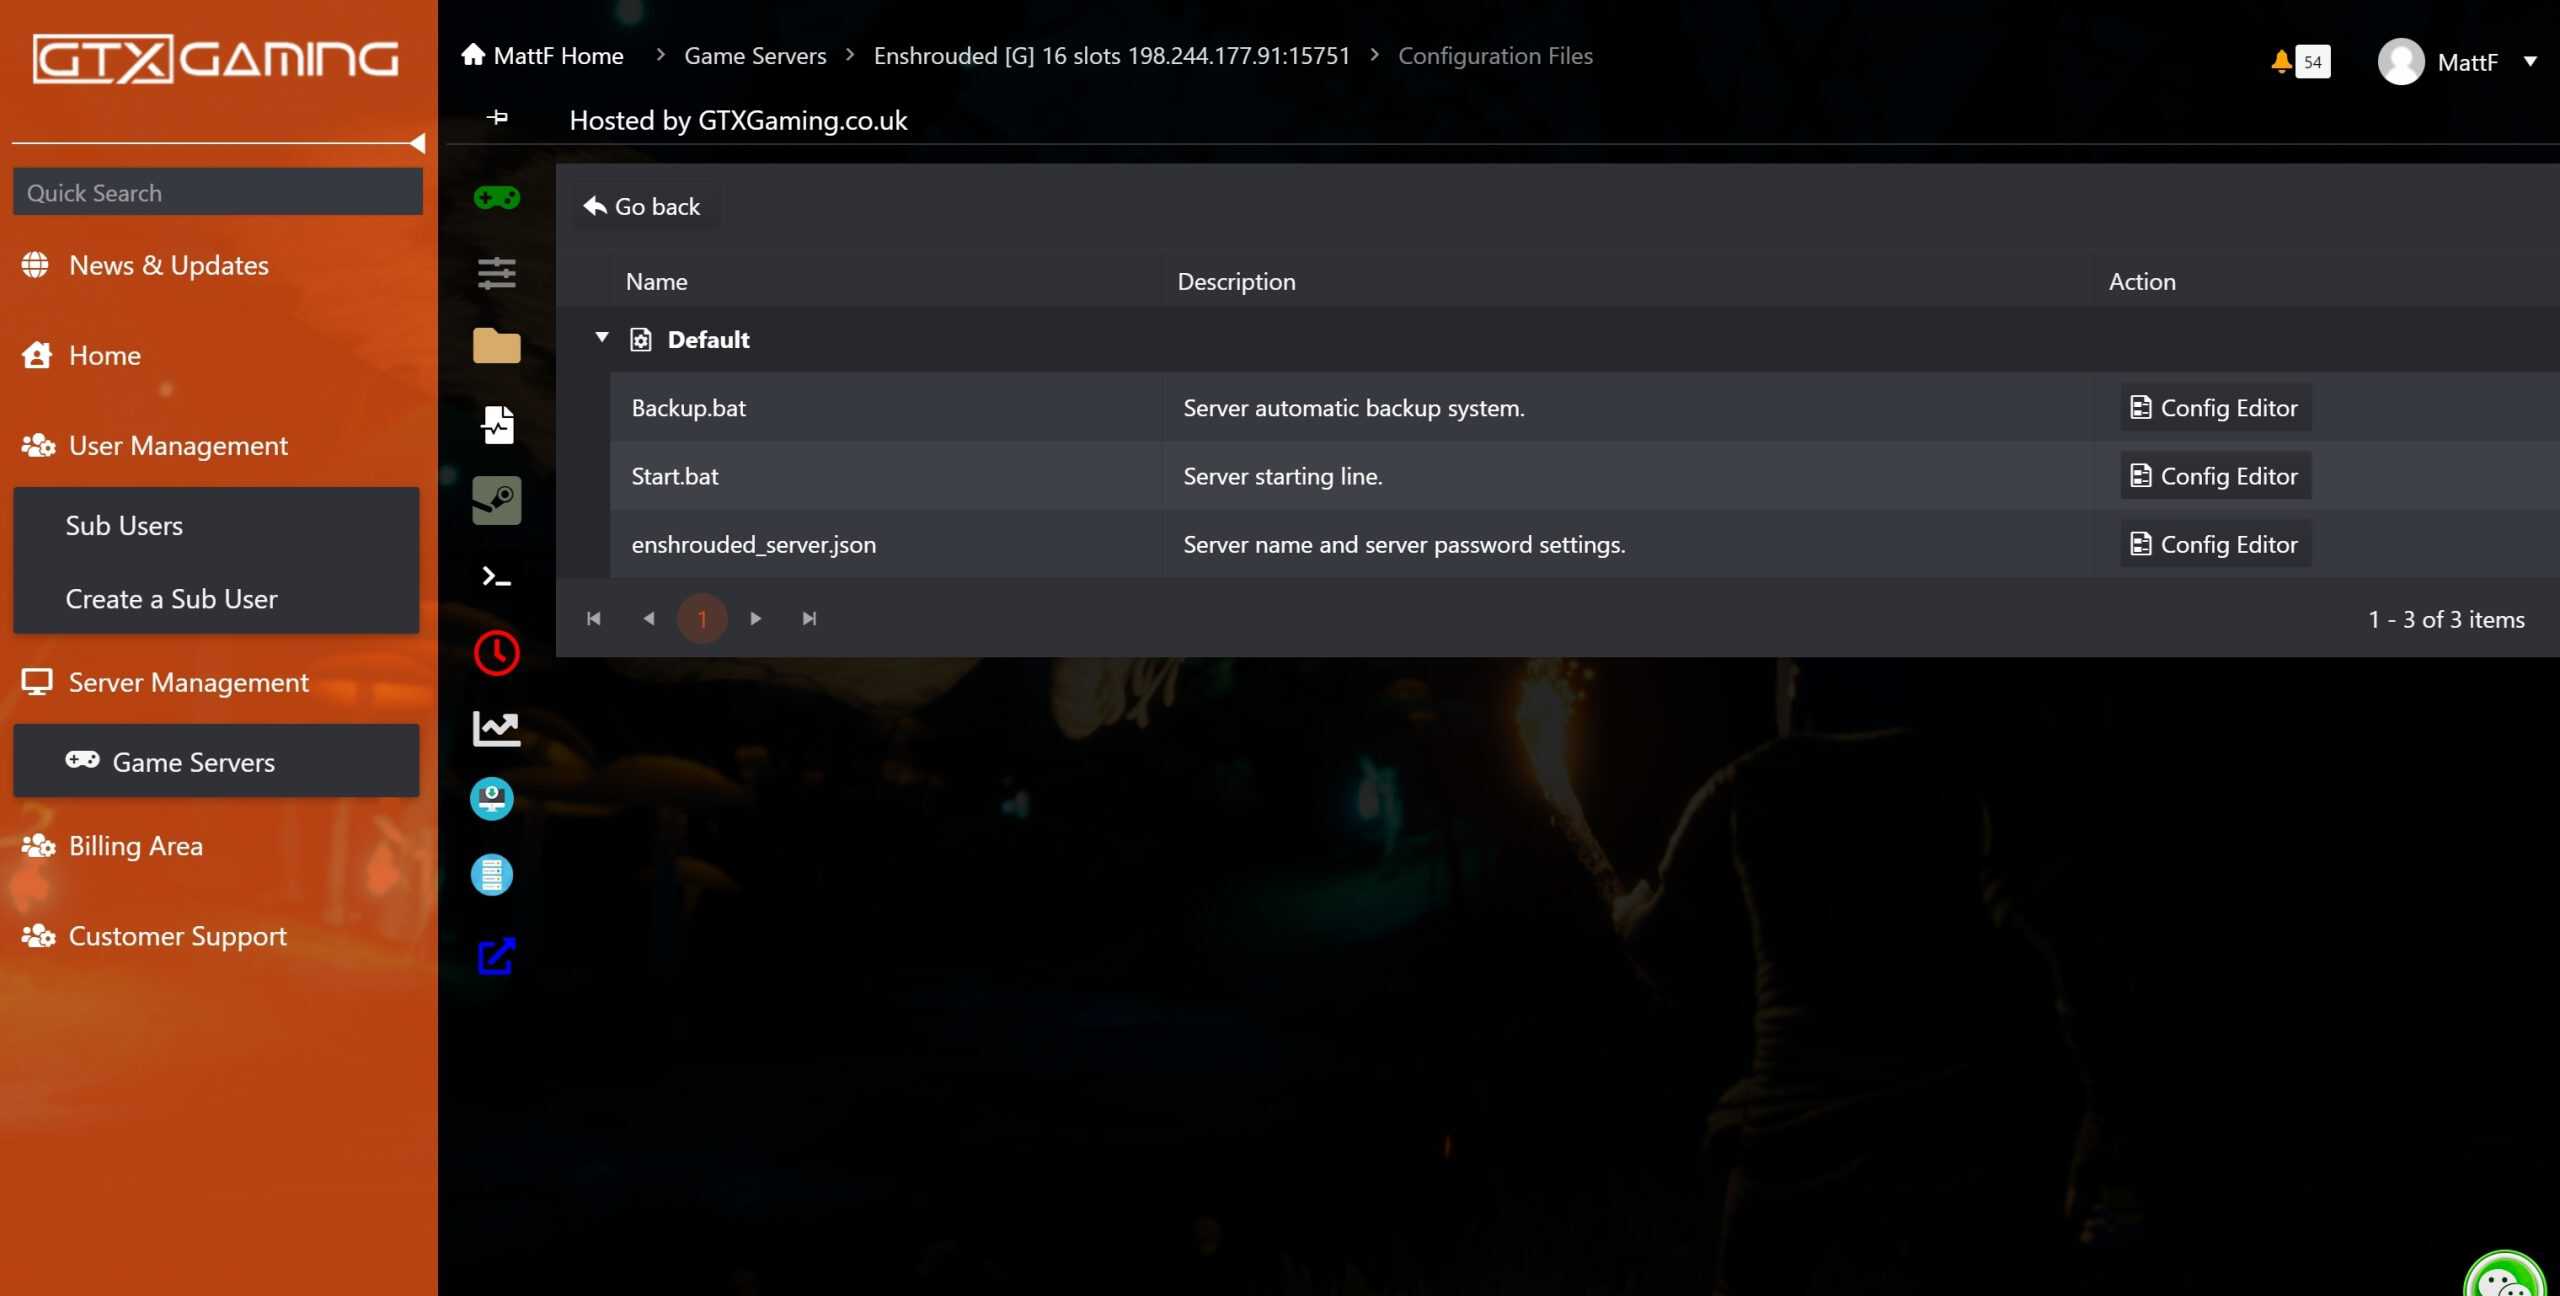Open the Billing Area menu item
The width and height of the screenshot is (2560, 1296).
(x=135, y=845)
